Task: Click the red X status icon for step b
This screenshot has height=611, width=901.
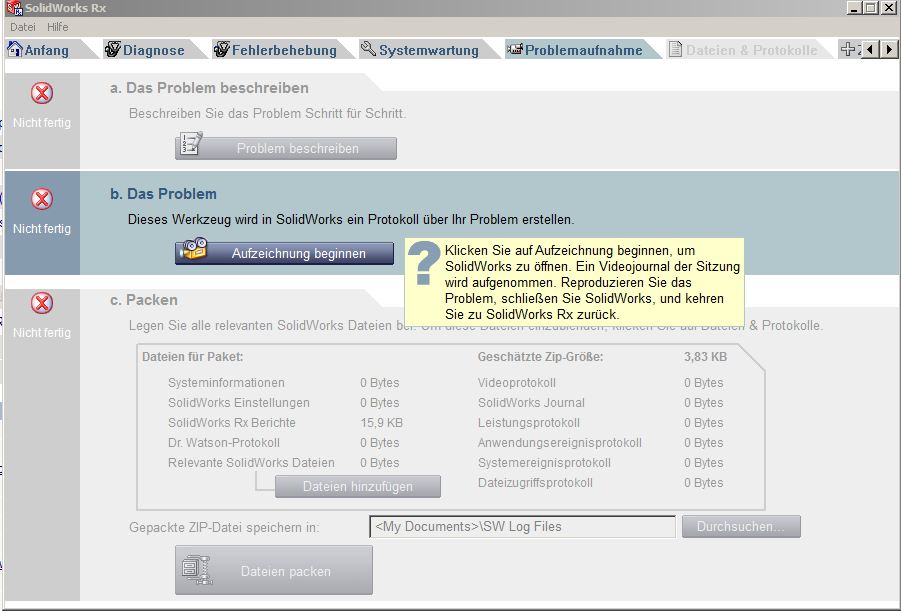Action: point(42,199)
